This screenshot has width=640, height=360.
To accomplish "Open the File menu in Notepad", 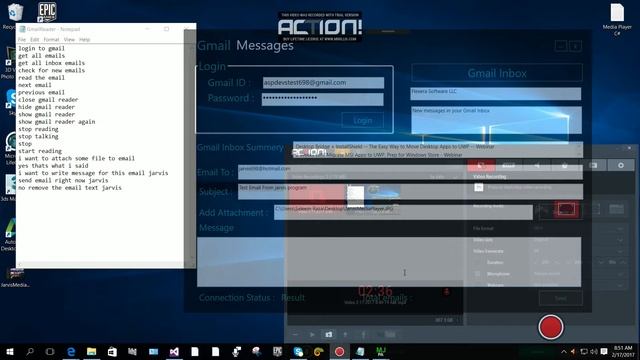I will click(22, 40).
